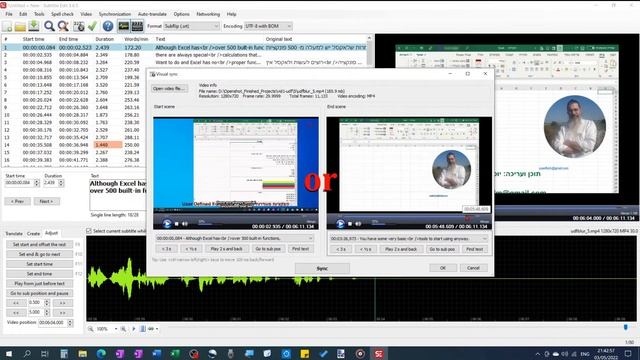640x360 pixels.
Task: Toggle the video player display toolbar icon
Action: coord(137,26)
